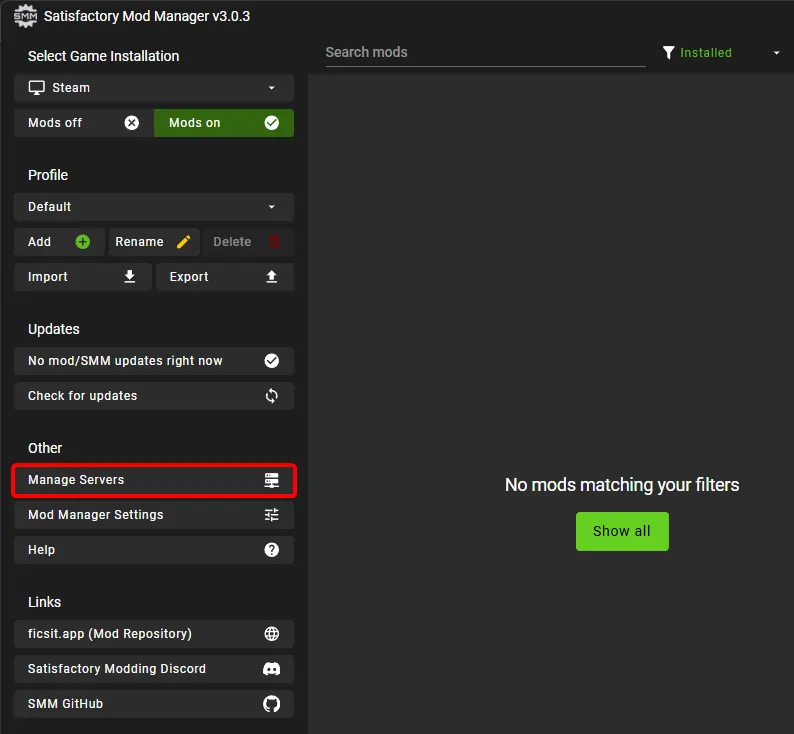Click the checkmark icon on updates status

[x=271, y=360]
